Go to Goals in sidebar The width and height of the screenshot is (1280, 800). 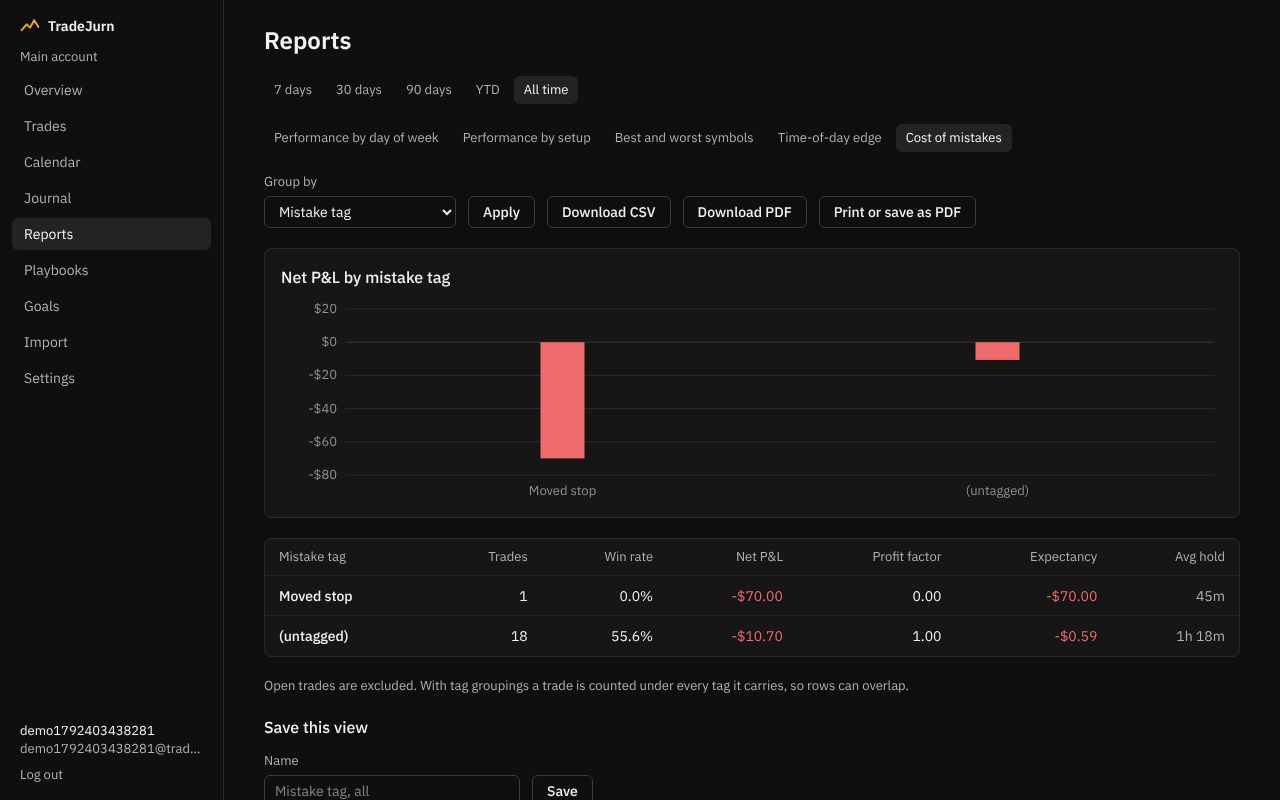point(111,306)
